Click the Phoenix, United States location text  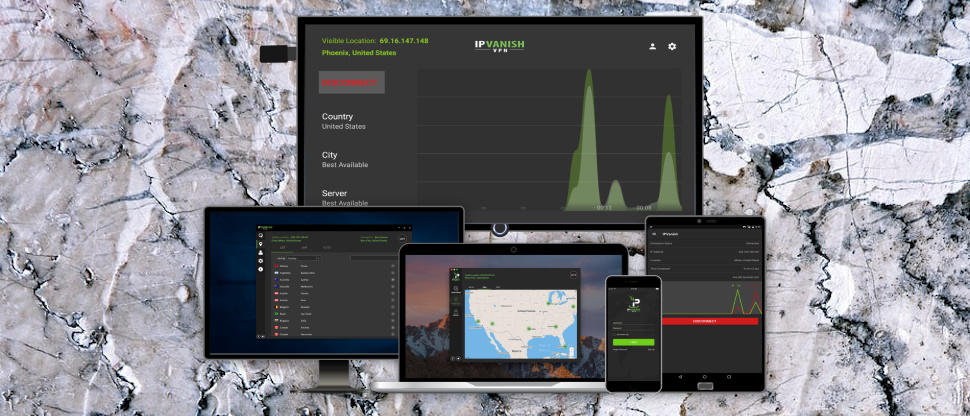click(x=359, y=53)
